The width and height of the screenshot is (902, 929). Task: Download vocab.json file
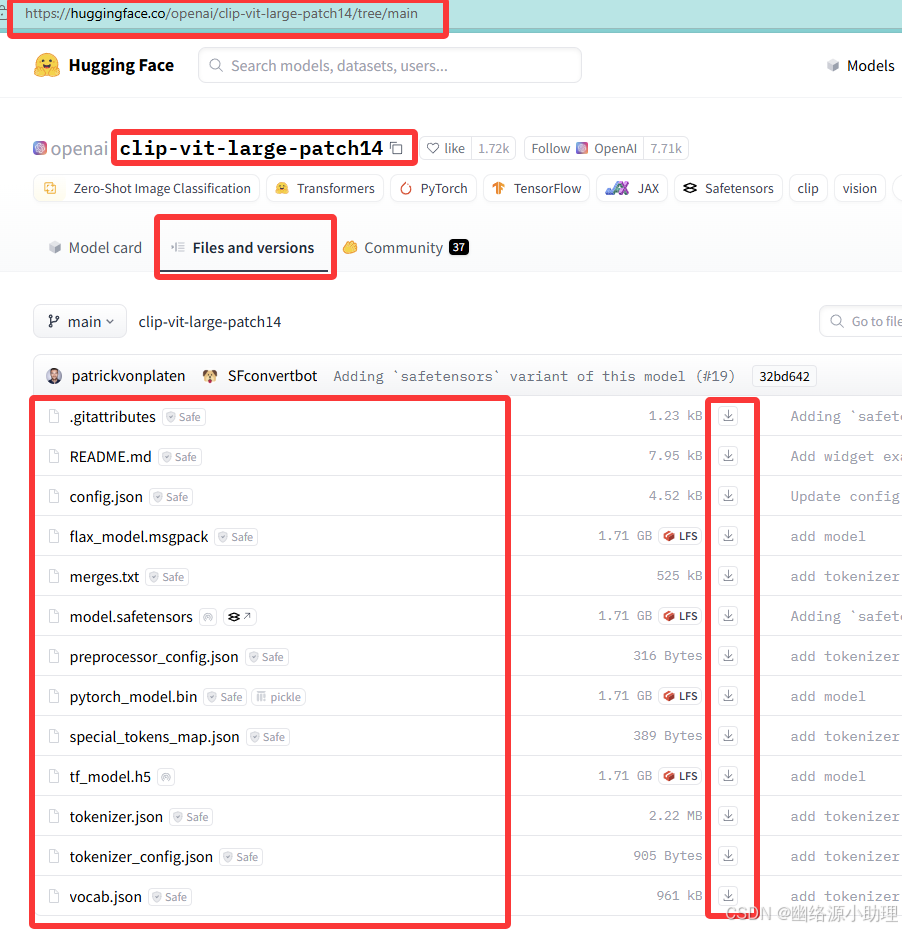[x=728, y=896]
